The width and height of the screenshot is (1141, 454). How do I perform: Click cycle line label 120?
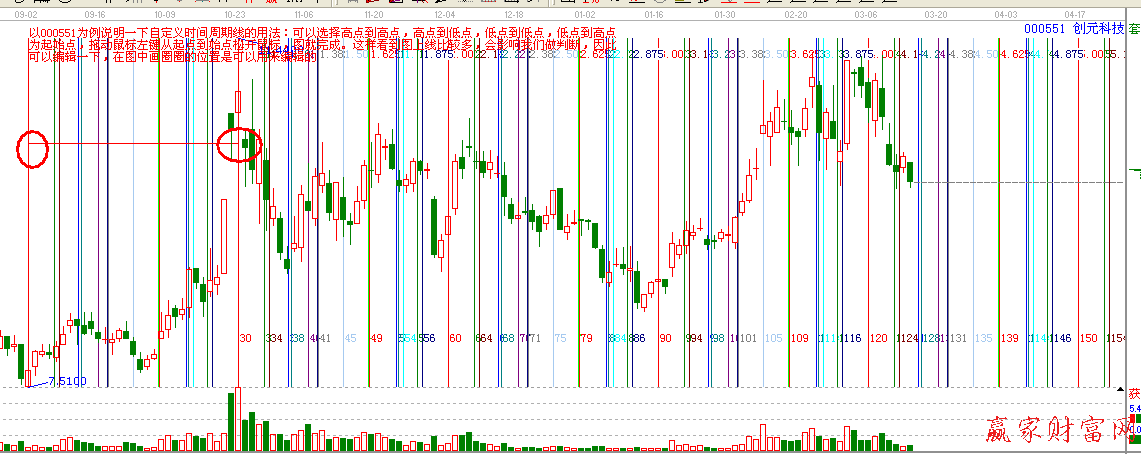coord(878,339)
